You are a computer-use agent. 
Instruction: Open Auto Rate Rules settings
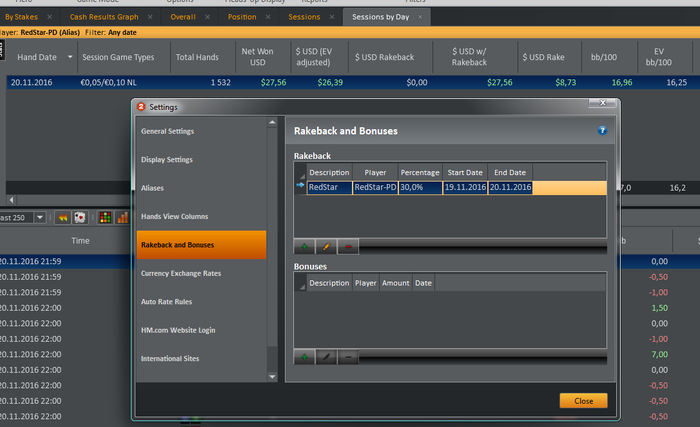pos(202,302)
